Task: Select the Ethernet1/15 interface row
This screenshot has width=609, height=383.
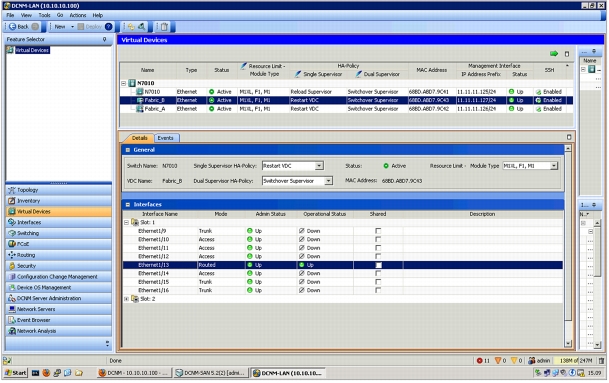Action: click(343, 282)
